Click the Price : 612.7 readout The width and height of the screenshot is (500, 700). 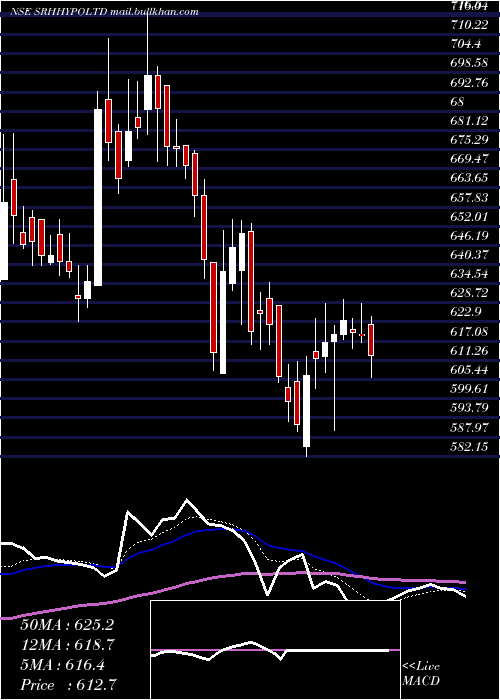(69, 685)
